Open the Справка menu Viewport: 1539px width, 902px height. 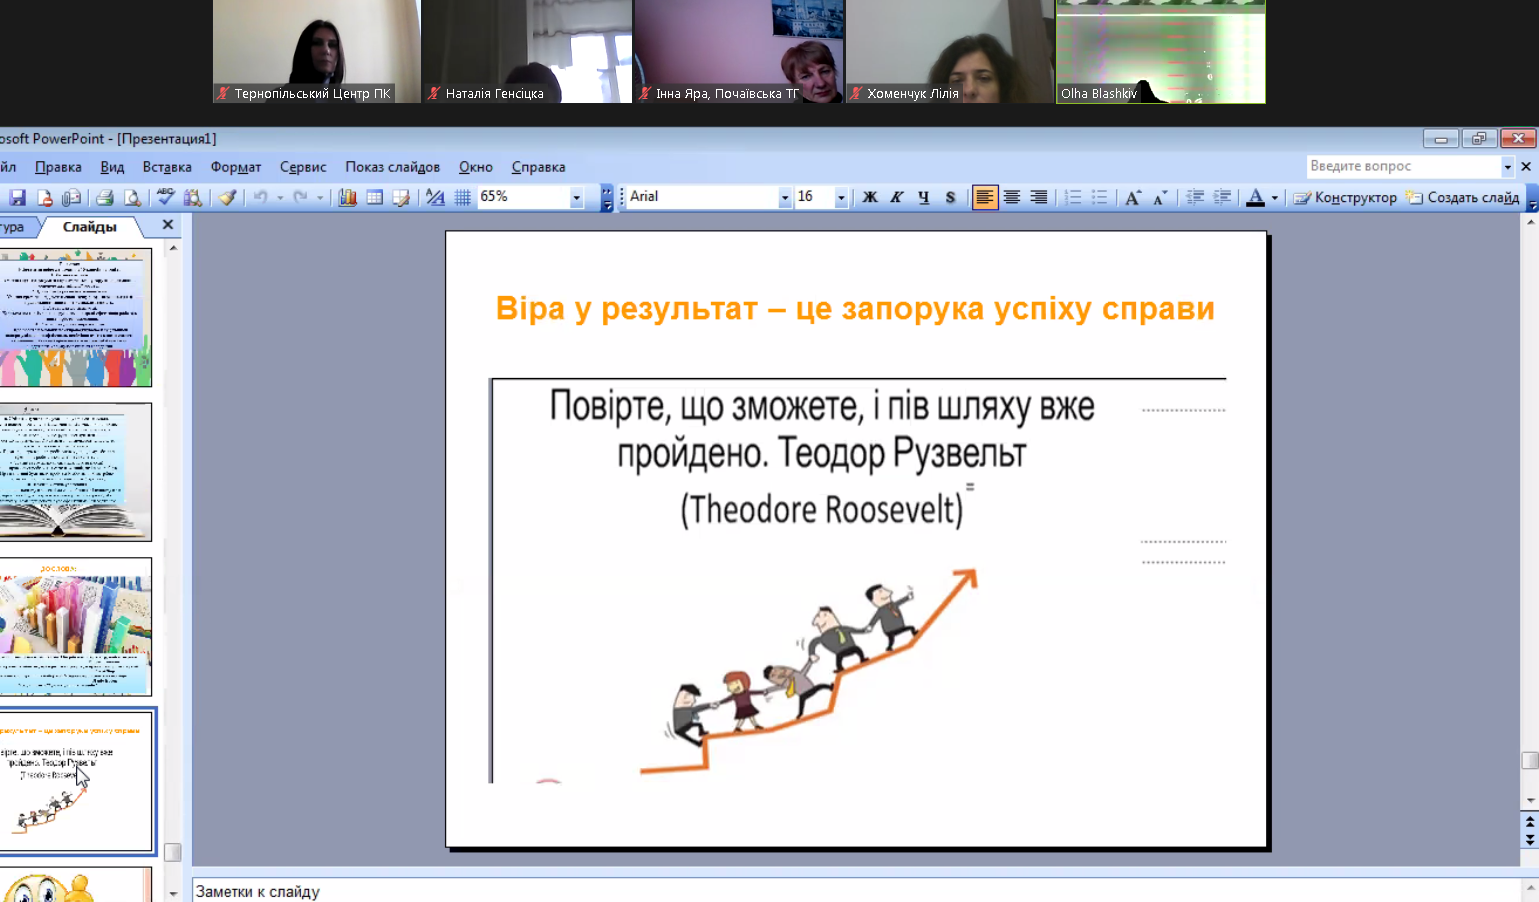click(x=539, y=167)
